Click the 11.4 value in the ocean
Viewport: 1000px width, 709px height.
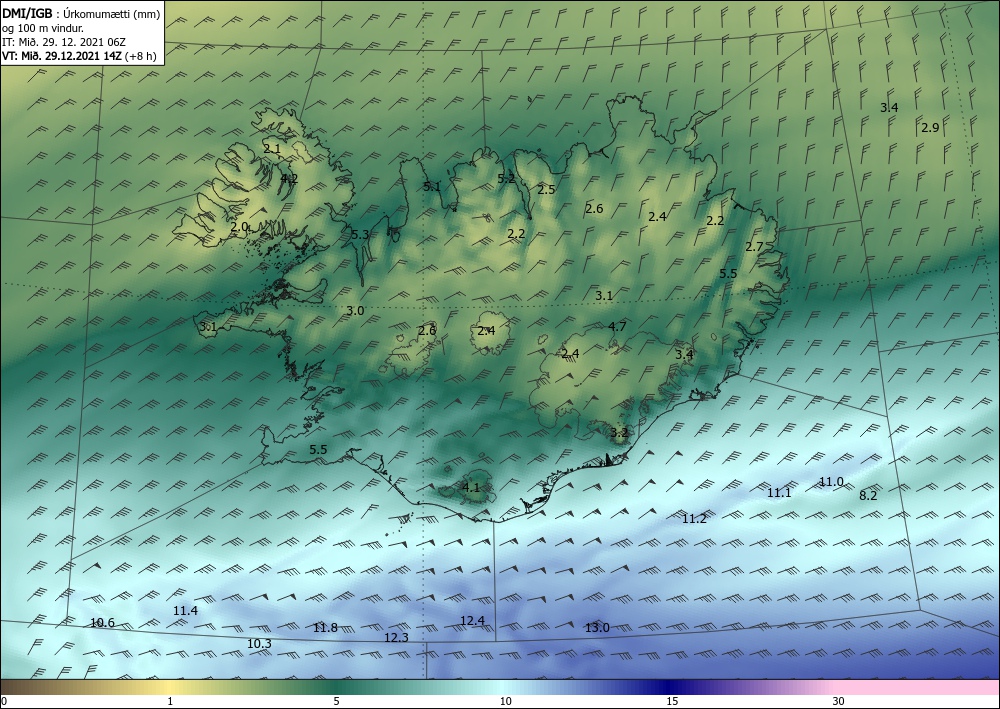186,611
